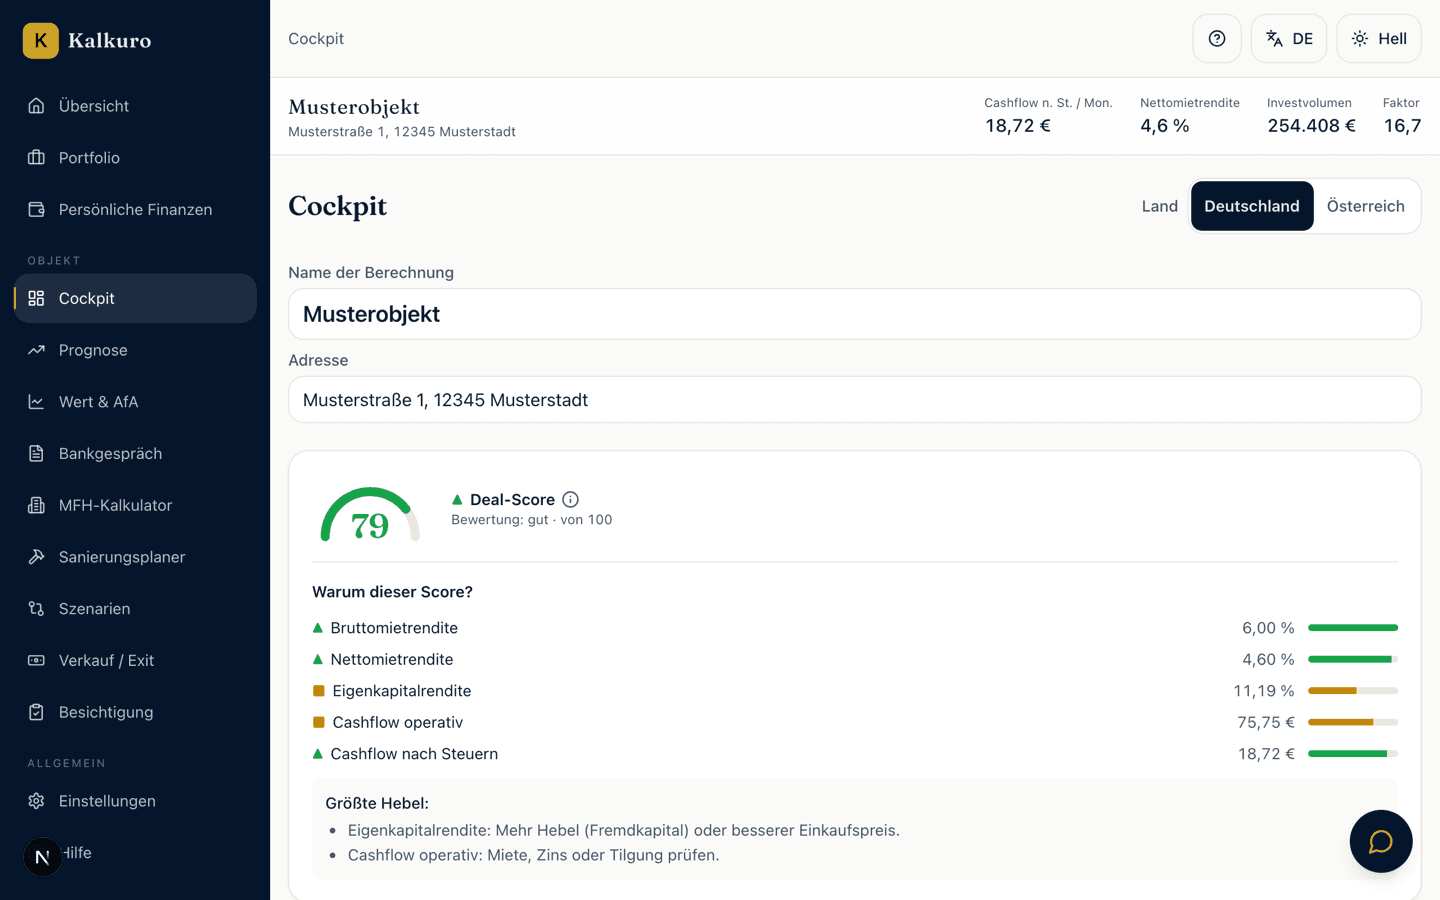The image size is (1440, 900).
Task: Click the Szenarien branch icon
Action: (x=36, y=609)
